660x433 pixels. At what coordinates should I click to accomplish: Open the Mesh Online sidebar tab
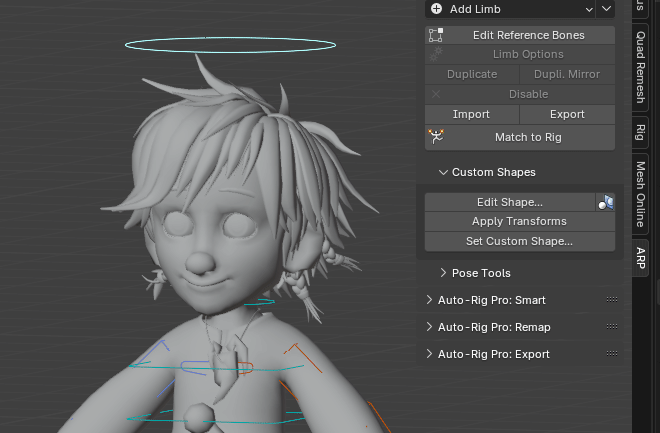pyautogui.click(x=641, y=194)
